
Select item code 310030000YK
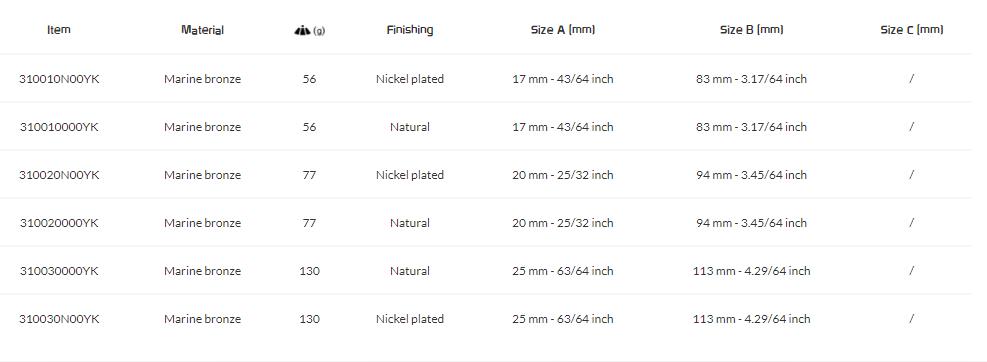point(59,271)
